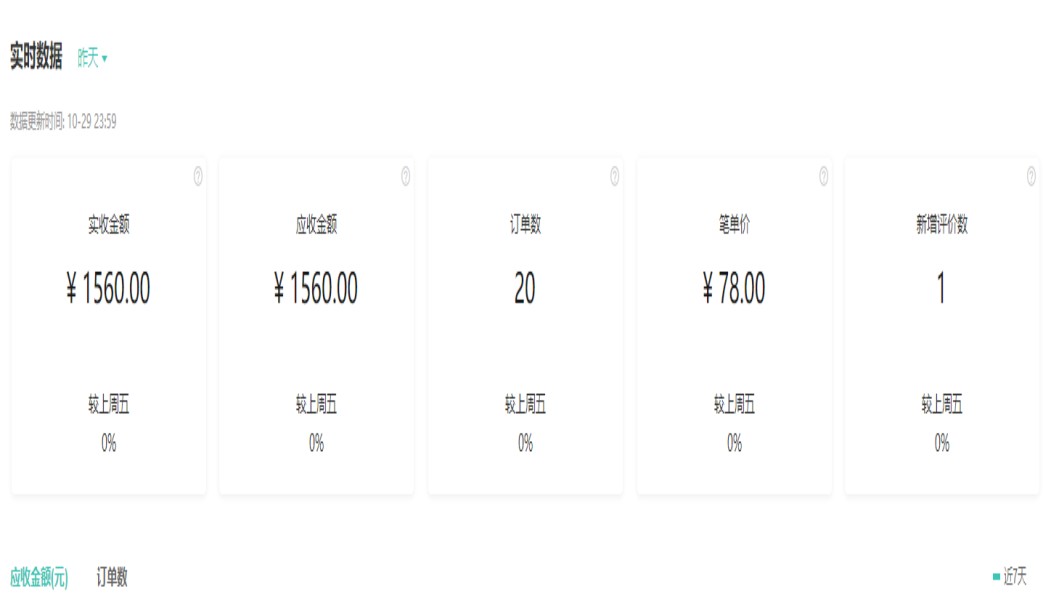Toggle the 近7天 legend label
The width and height of the screenshot is (1043, 605).
pos(1015,577)
